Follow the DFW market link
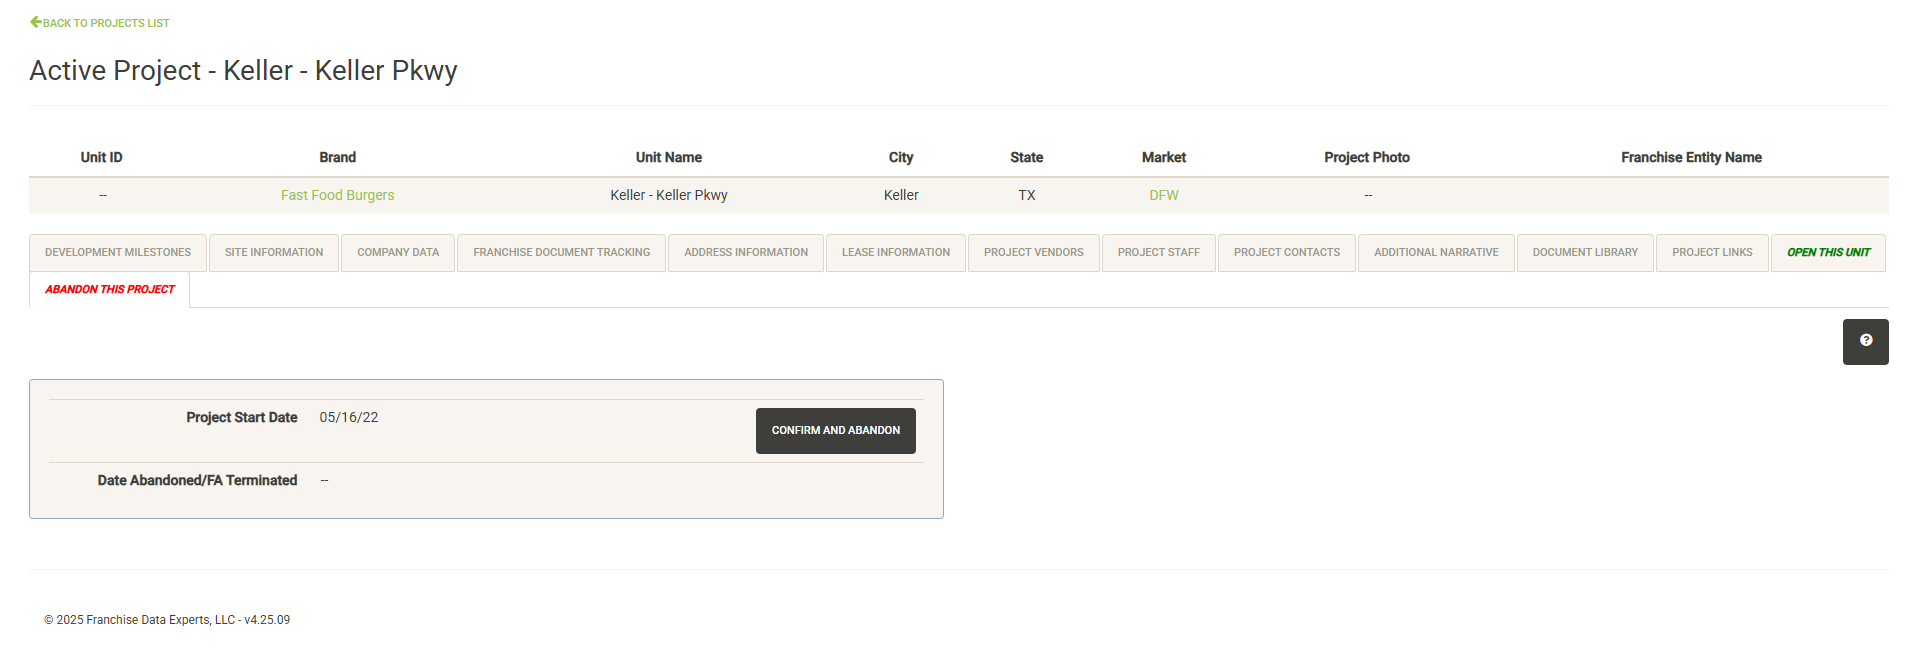Screen dimensions: 1913x670 tap(1163, 196)
